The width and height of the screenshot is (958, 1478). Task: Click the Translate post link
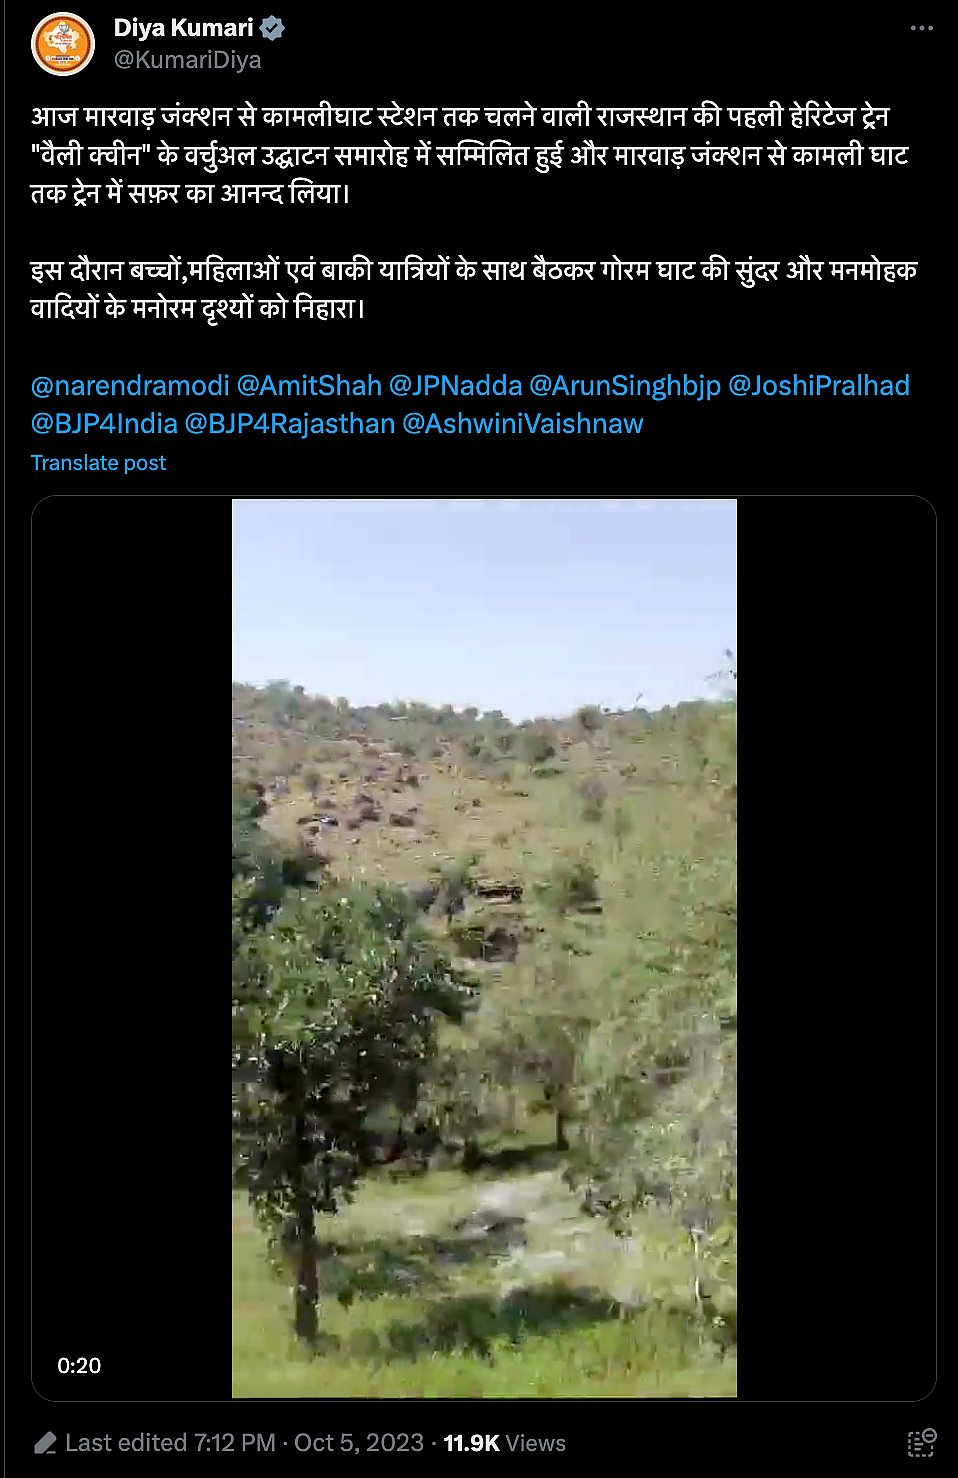click(98, 463)
